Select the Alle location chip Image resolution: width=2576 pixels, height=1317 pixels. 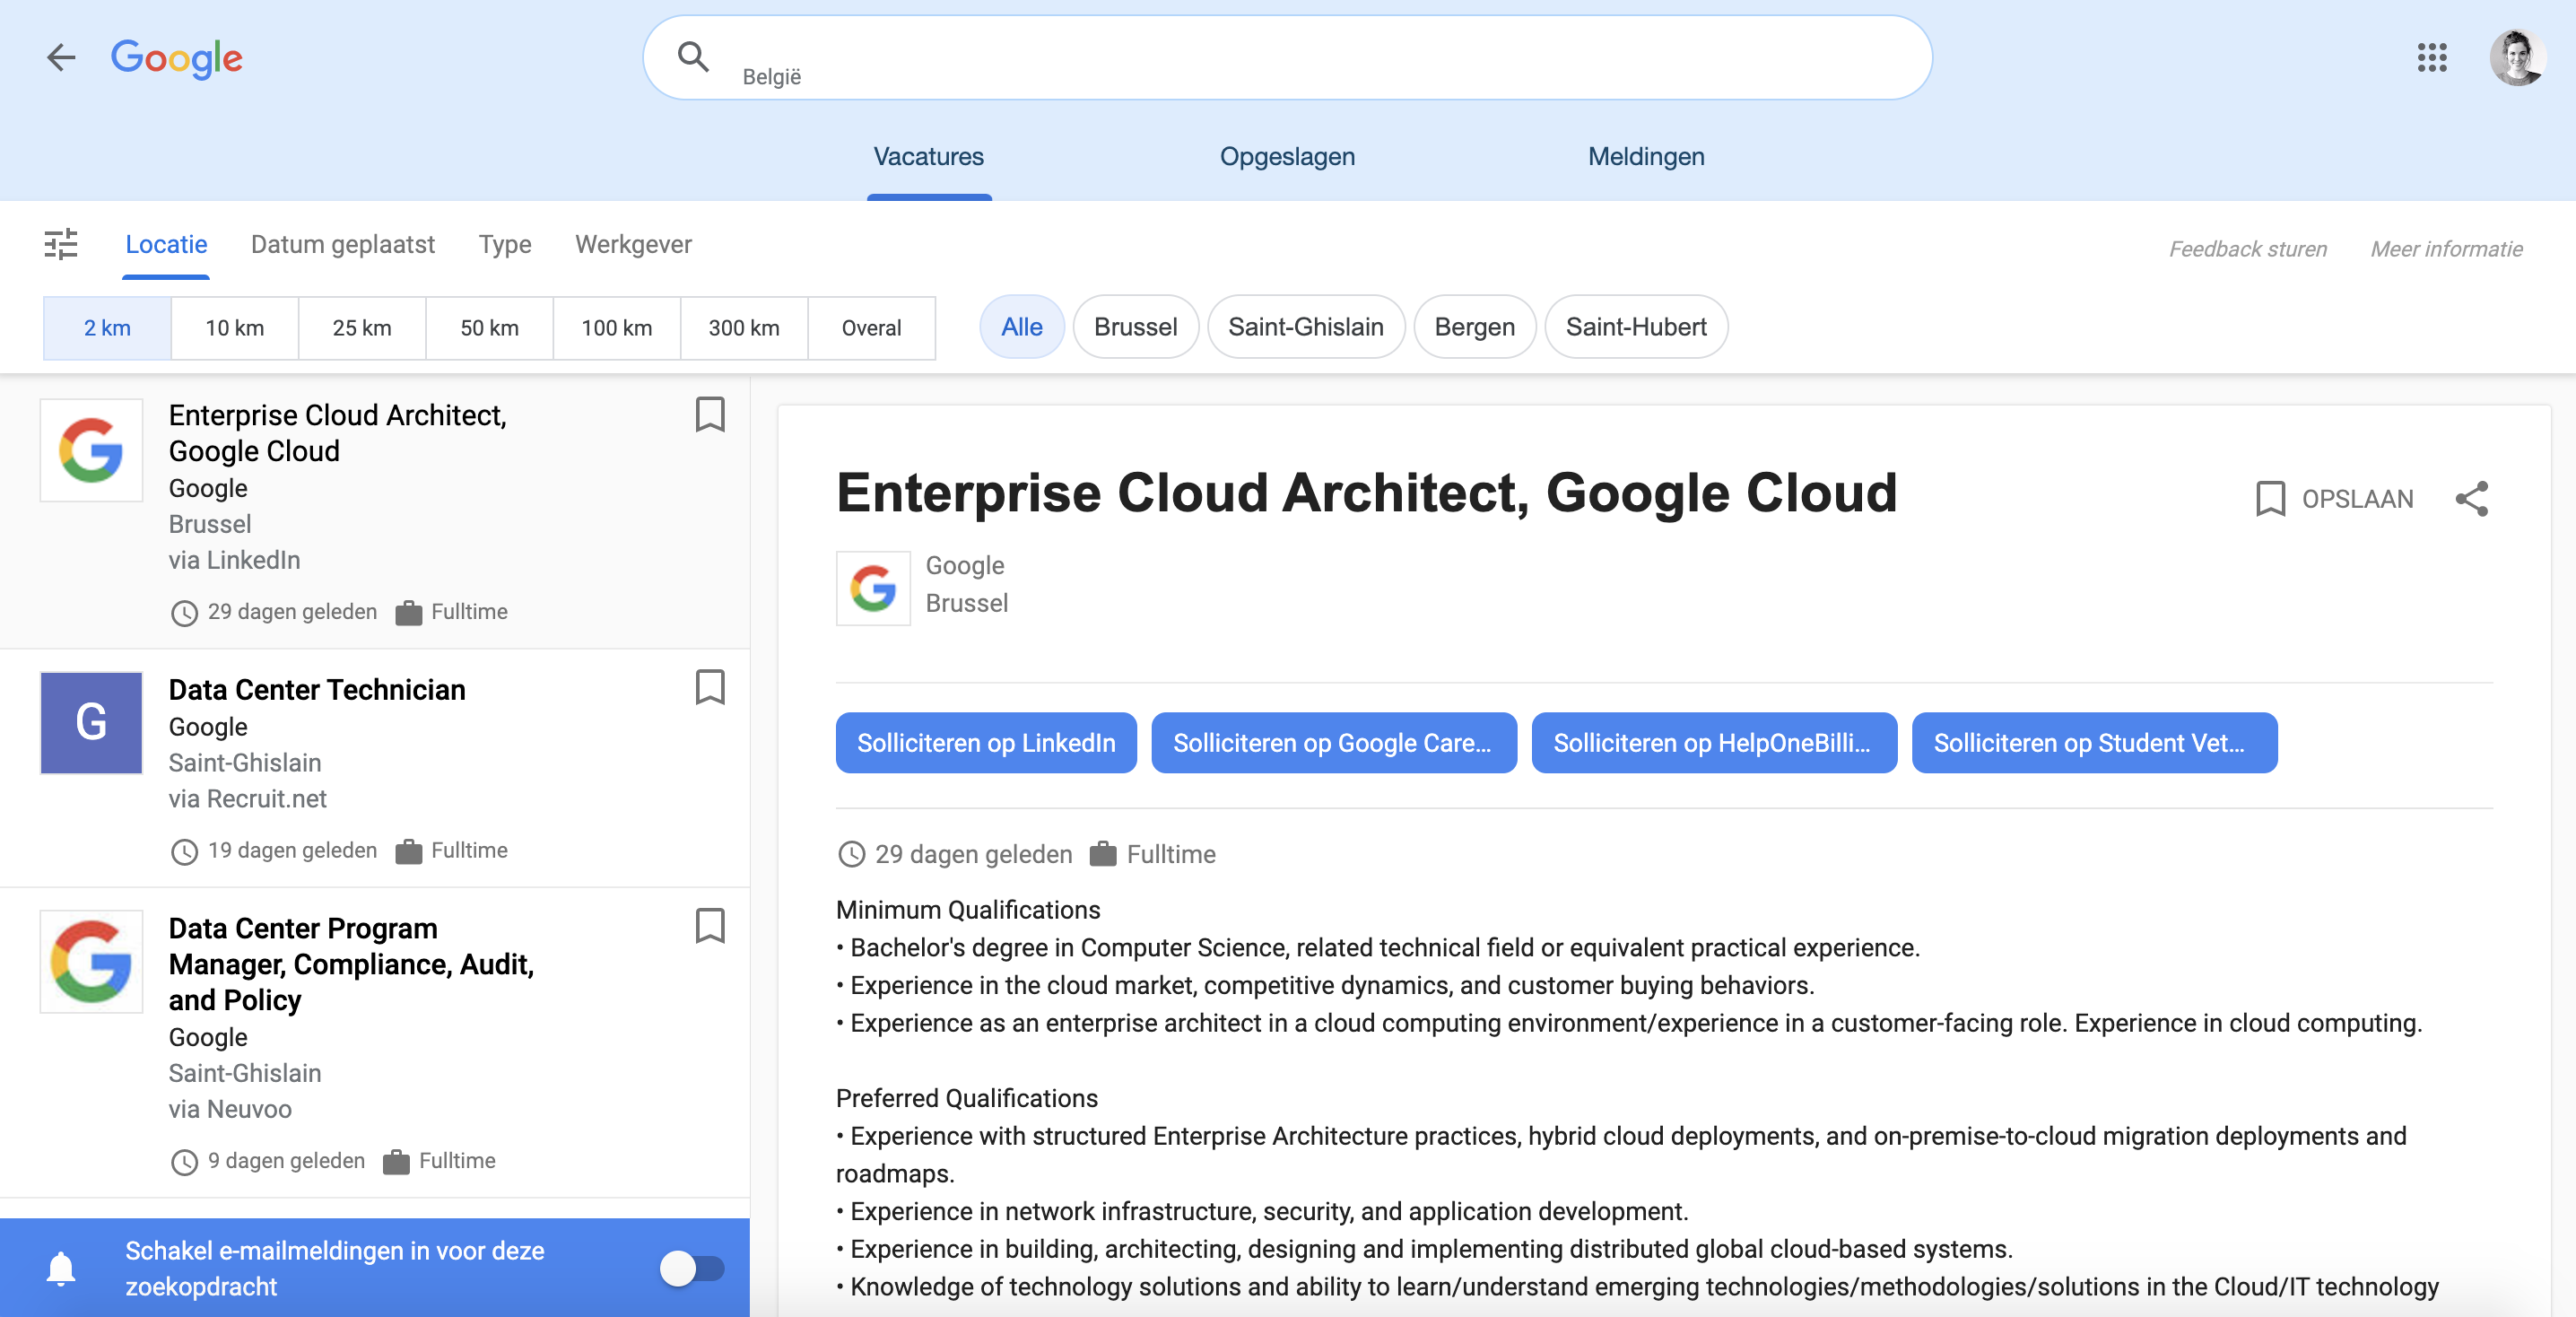click(1022, 327)
